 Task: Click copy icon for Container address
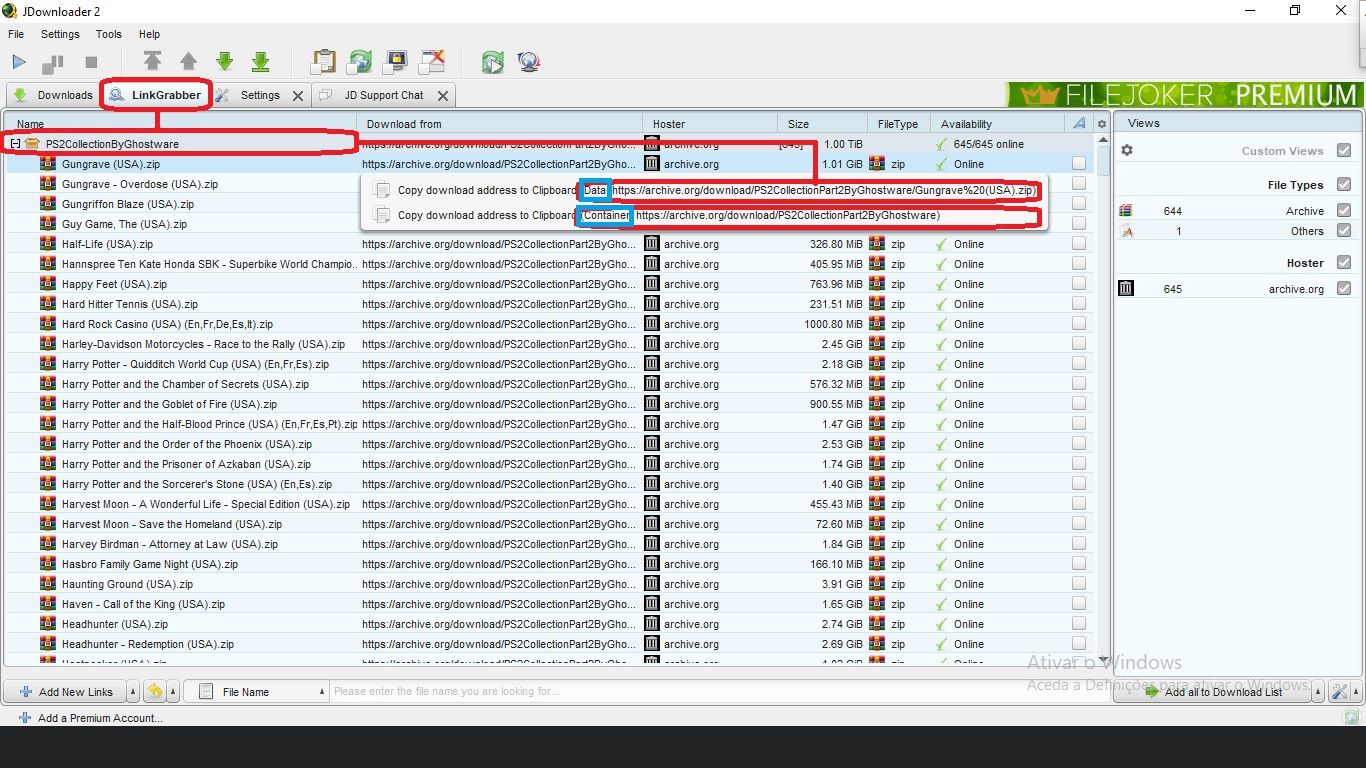381,215
